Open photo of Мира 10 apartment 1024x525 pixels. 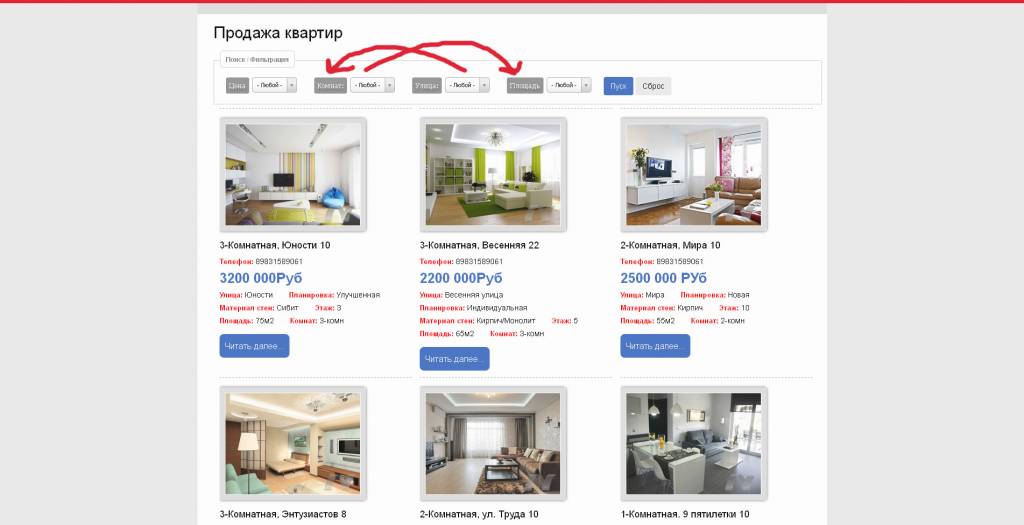[694, 174]
